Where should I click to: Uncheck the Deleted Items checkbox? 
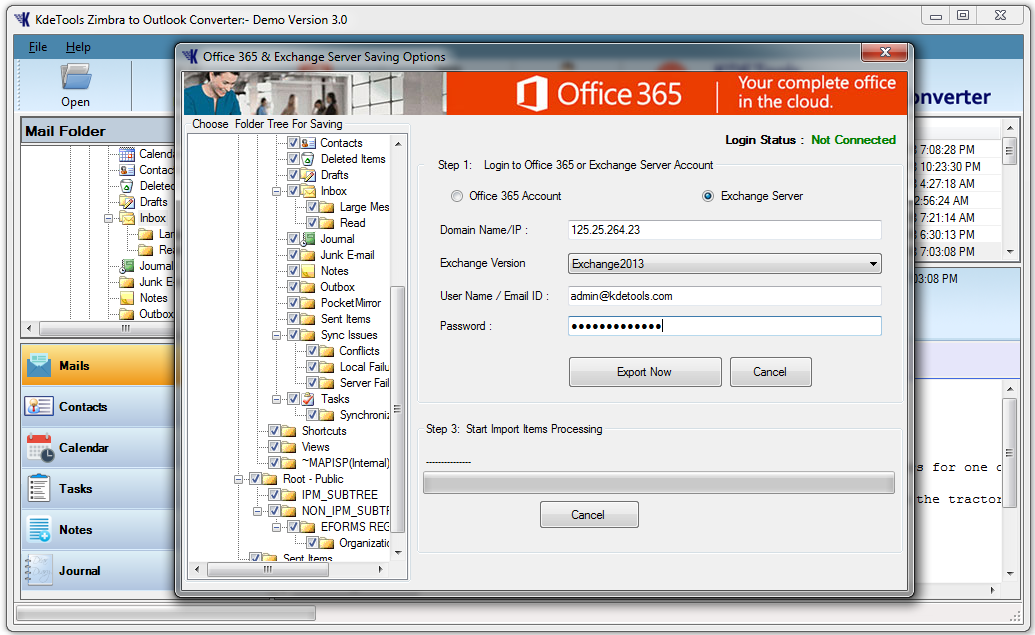(294, 159)
